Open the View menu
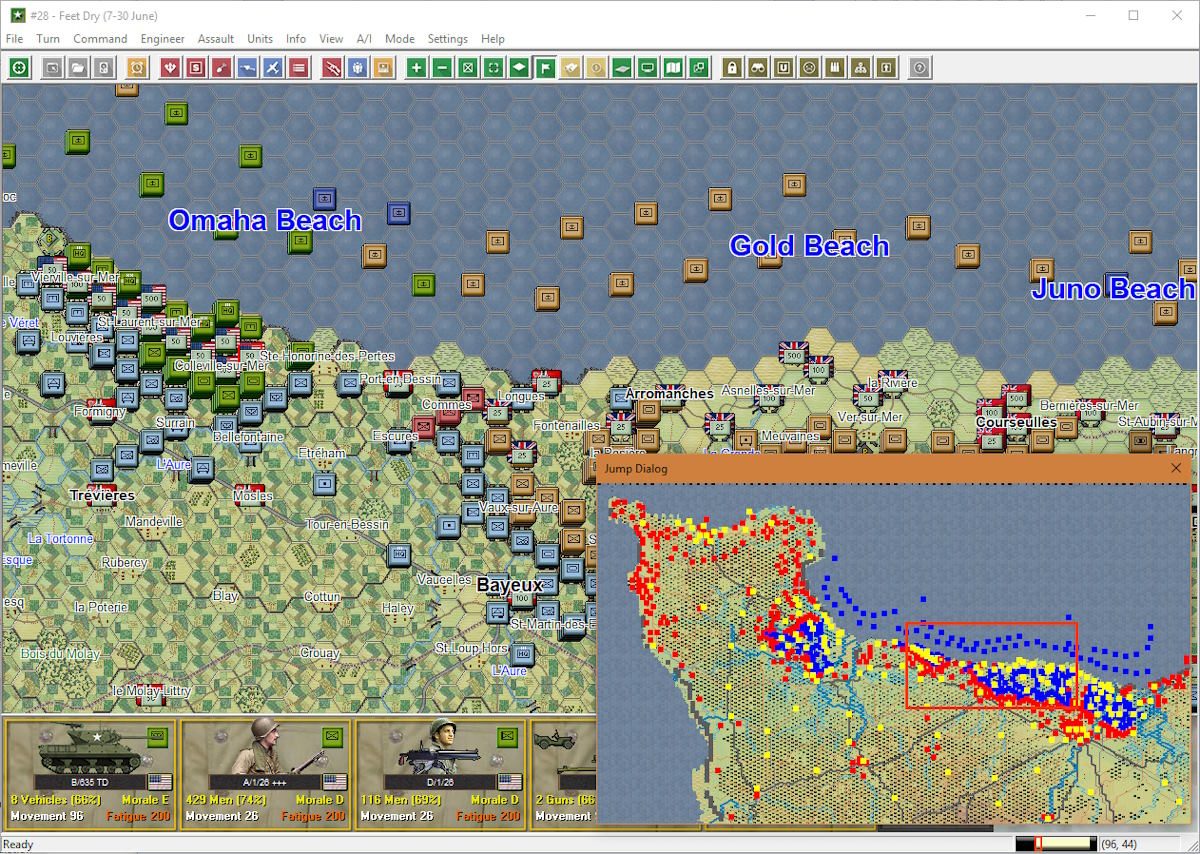This screenshot has height=854, width=1200. tap(331, 39)
